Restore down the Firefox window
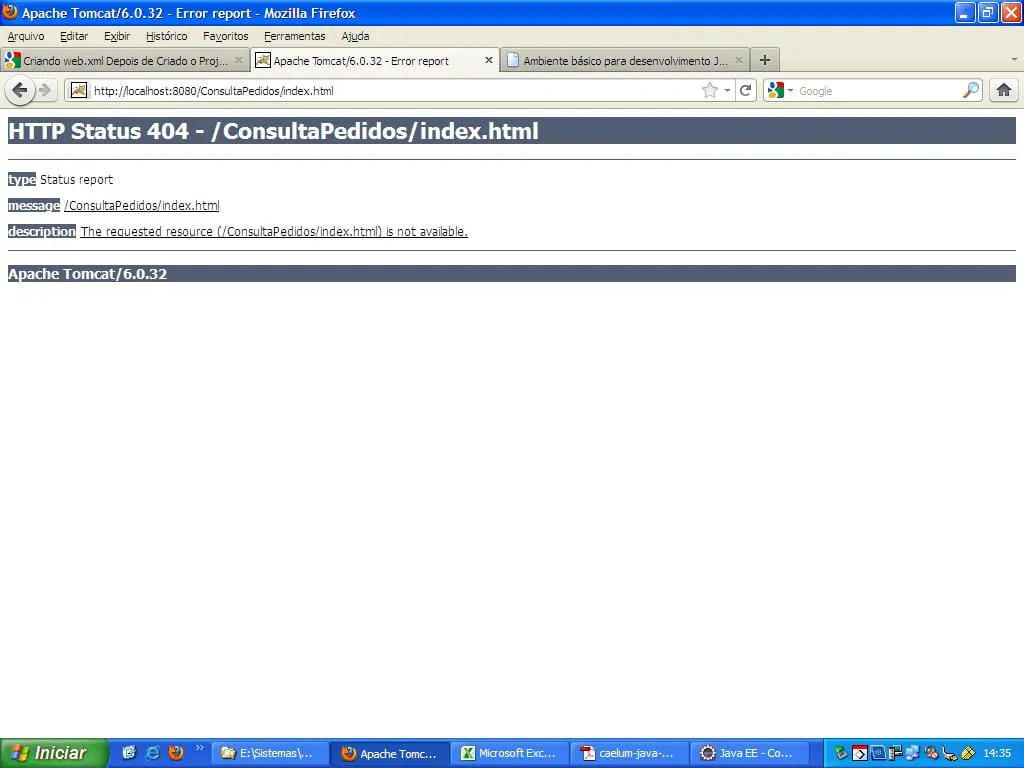The height and width of the screenshot is (768, 1024). click(x=988, y=12)
